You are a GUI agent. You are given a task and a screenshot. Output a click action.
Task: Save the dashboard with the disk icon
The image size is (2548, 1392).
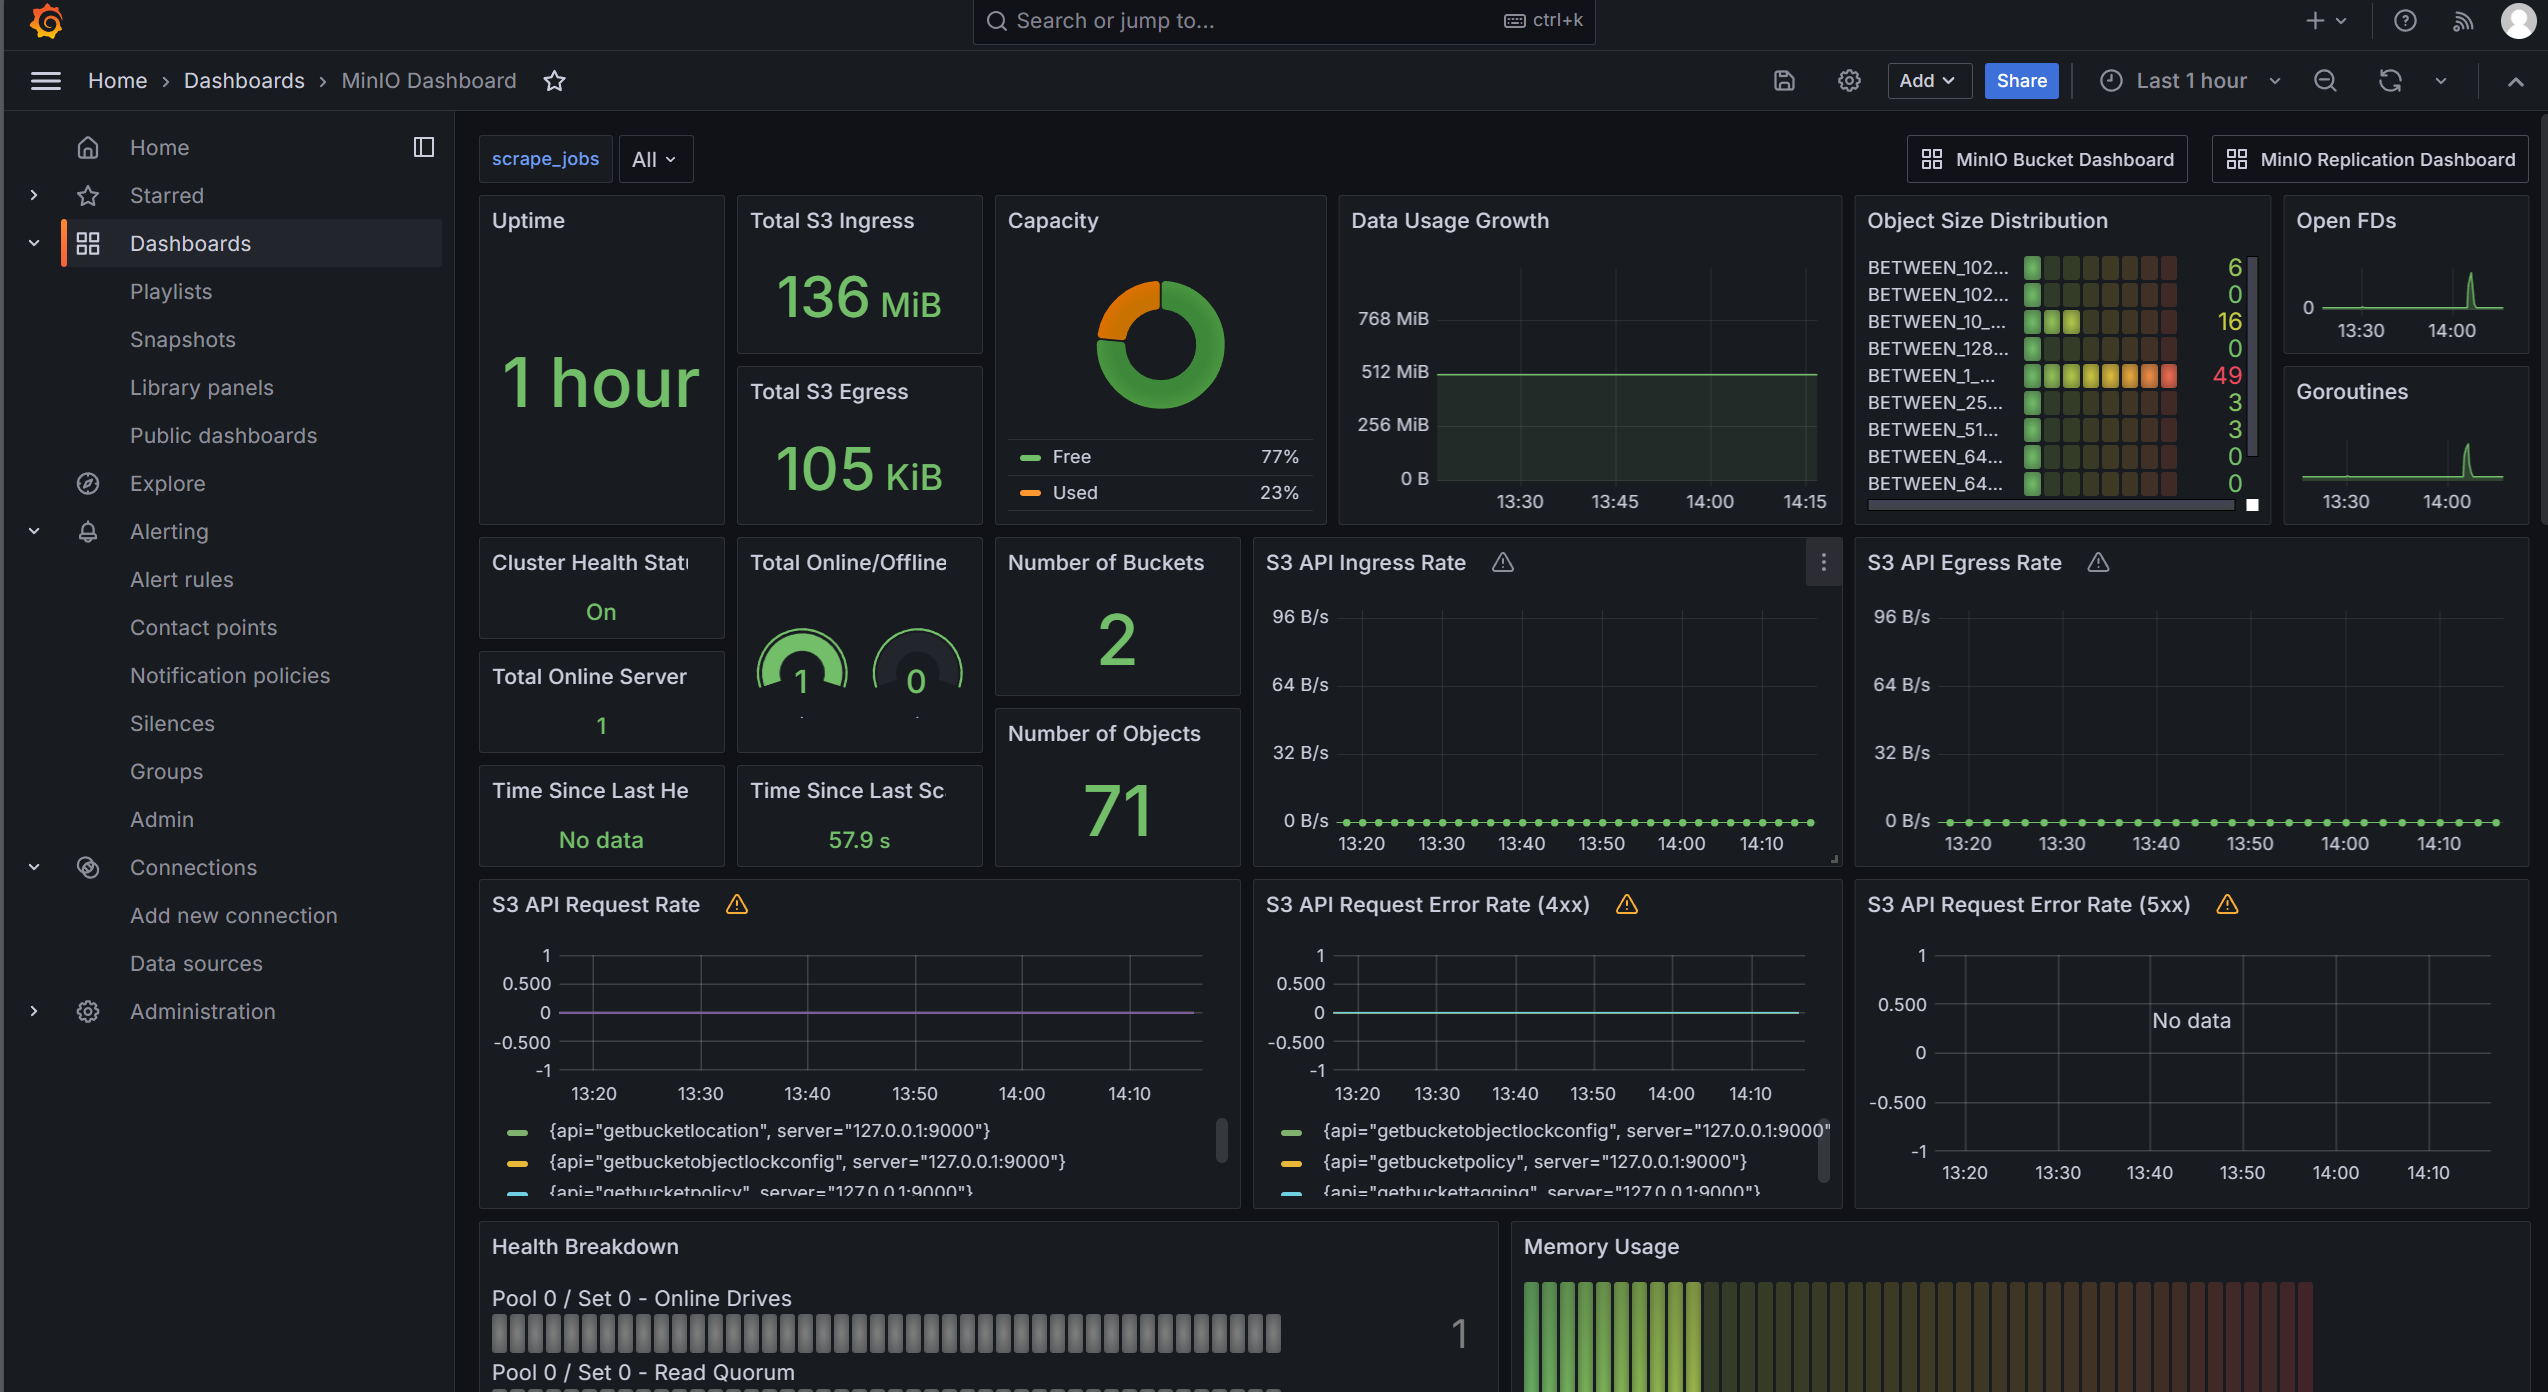pos(1785,81)
